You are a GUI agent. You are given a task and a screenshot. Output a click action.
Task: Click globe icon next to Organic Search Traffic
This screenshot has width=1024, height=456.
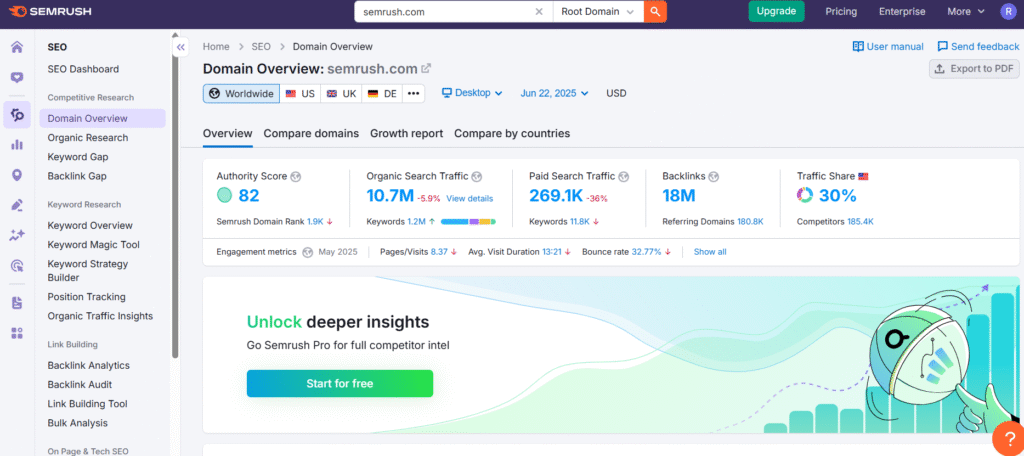tap(477, 176)
